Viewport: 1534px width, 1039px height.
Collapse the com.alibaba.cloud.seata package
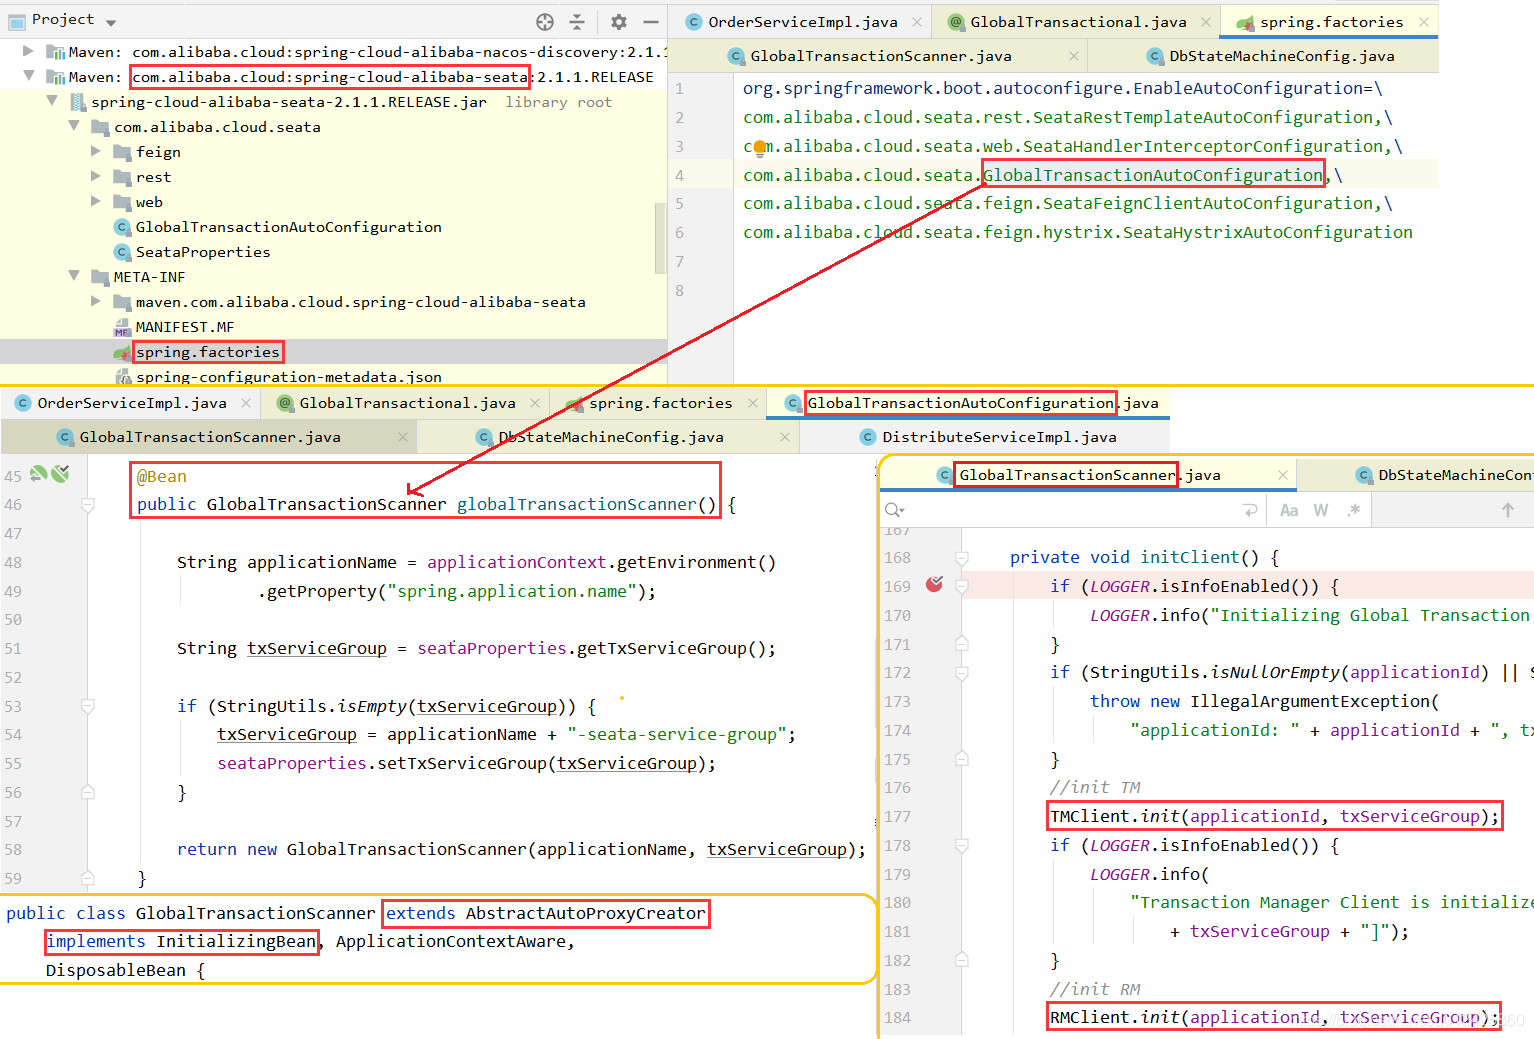coord(74,126)
